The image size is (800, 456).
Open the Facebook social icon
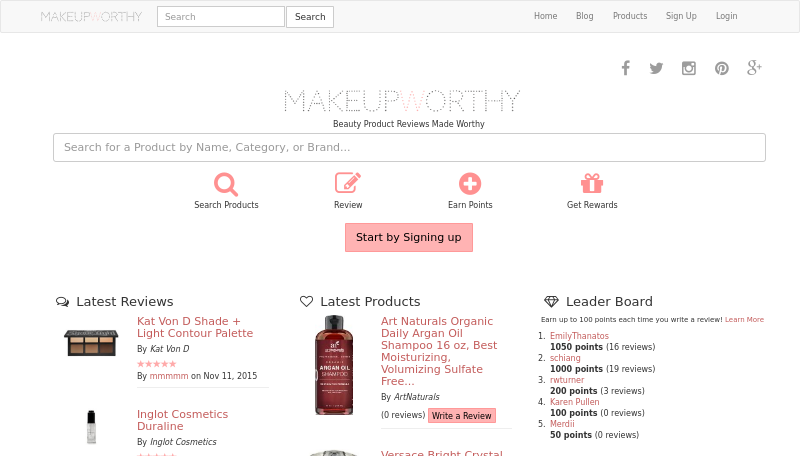pos(626,68)
